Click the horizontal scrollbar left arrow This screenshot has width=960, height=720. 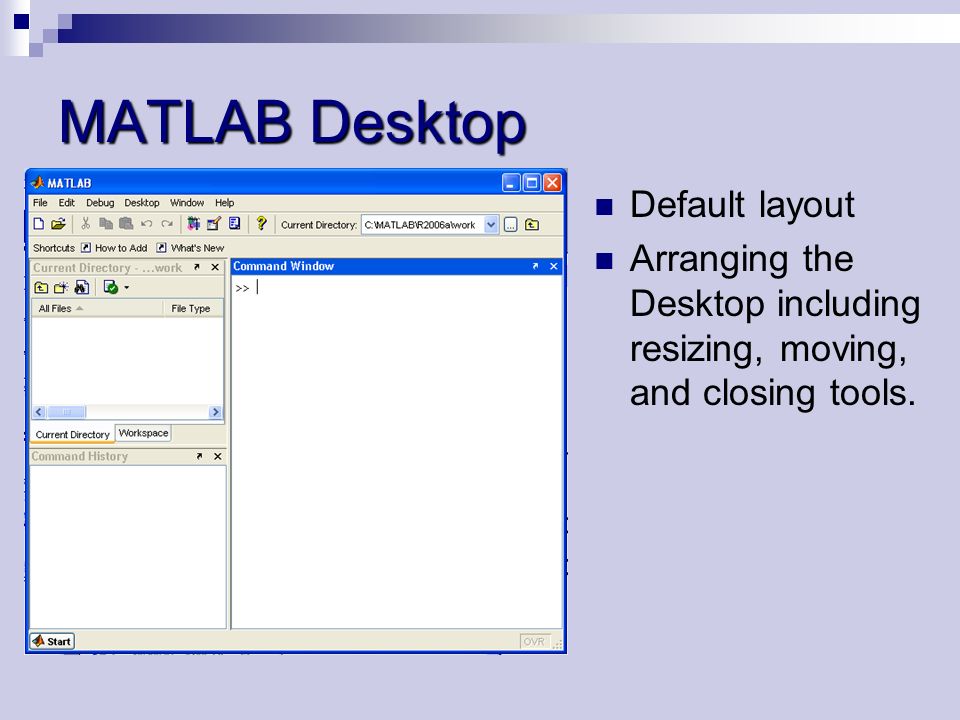coord(39,412)
